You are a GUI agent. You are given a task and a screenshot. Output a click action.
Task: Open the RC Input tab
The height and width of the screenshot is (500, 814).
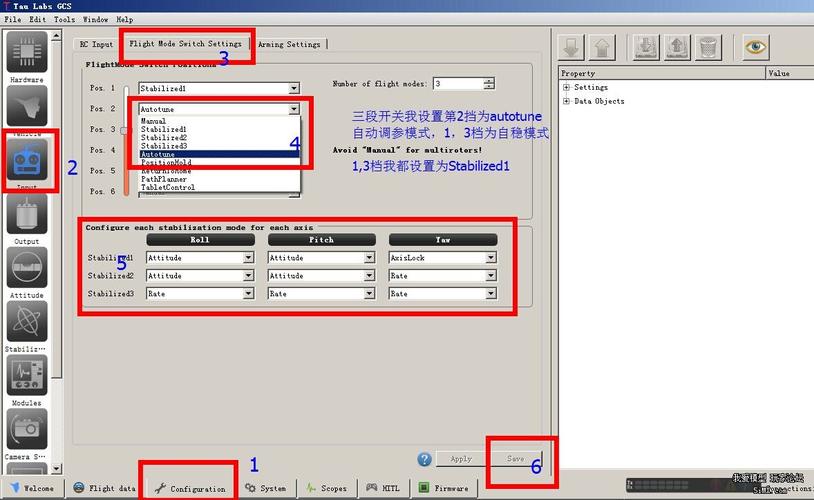96,44
